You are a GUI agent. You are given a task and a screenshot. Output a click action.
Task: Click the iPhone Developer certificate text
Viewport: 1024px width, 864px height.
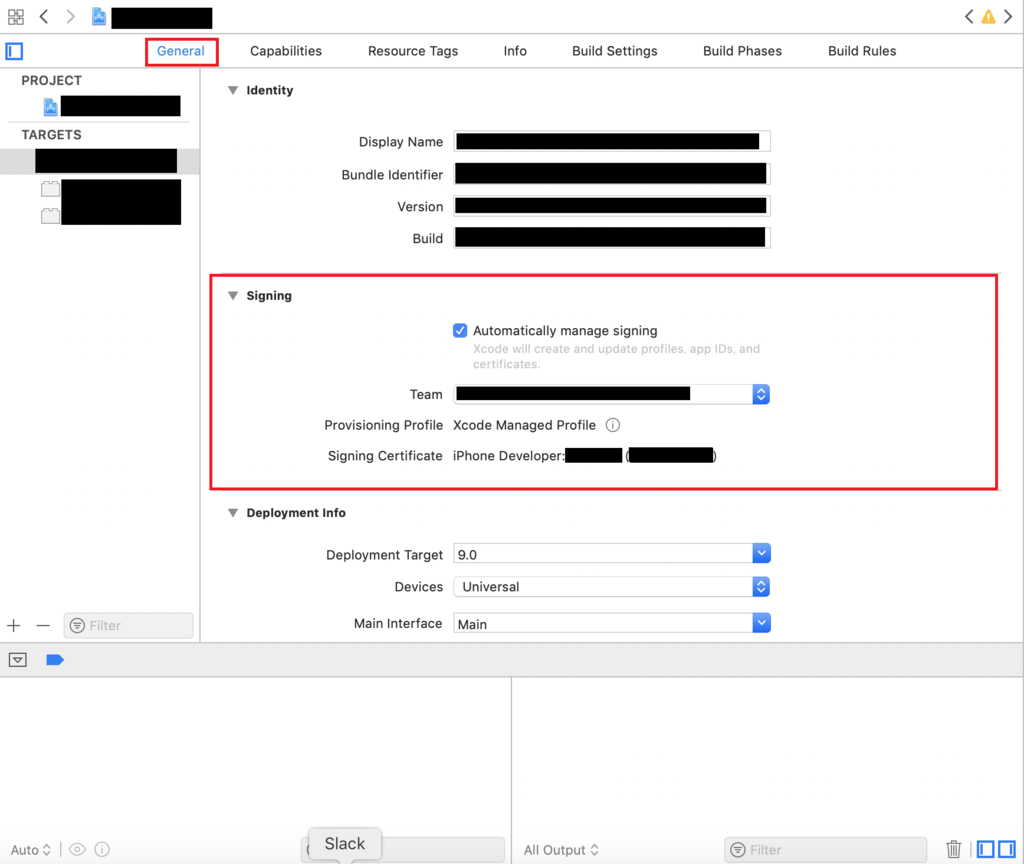tap(509, 456)
